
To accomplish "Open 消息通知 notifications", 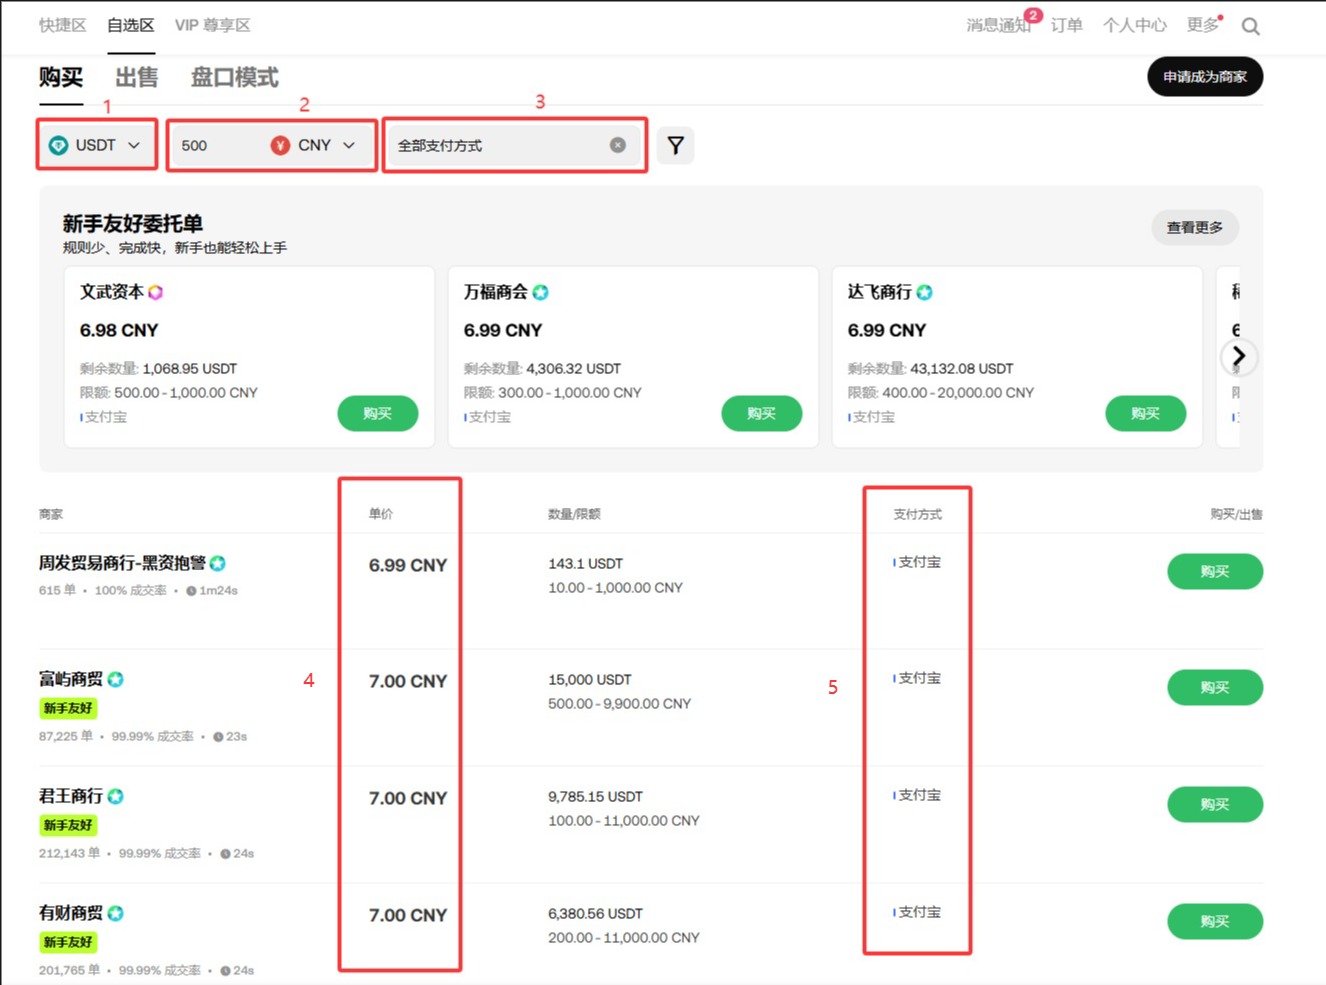I will click(998, 25).
